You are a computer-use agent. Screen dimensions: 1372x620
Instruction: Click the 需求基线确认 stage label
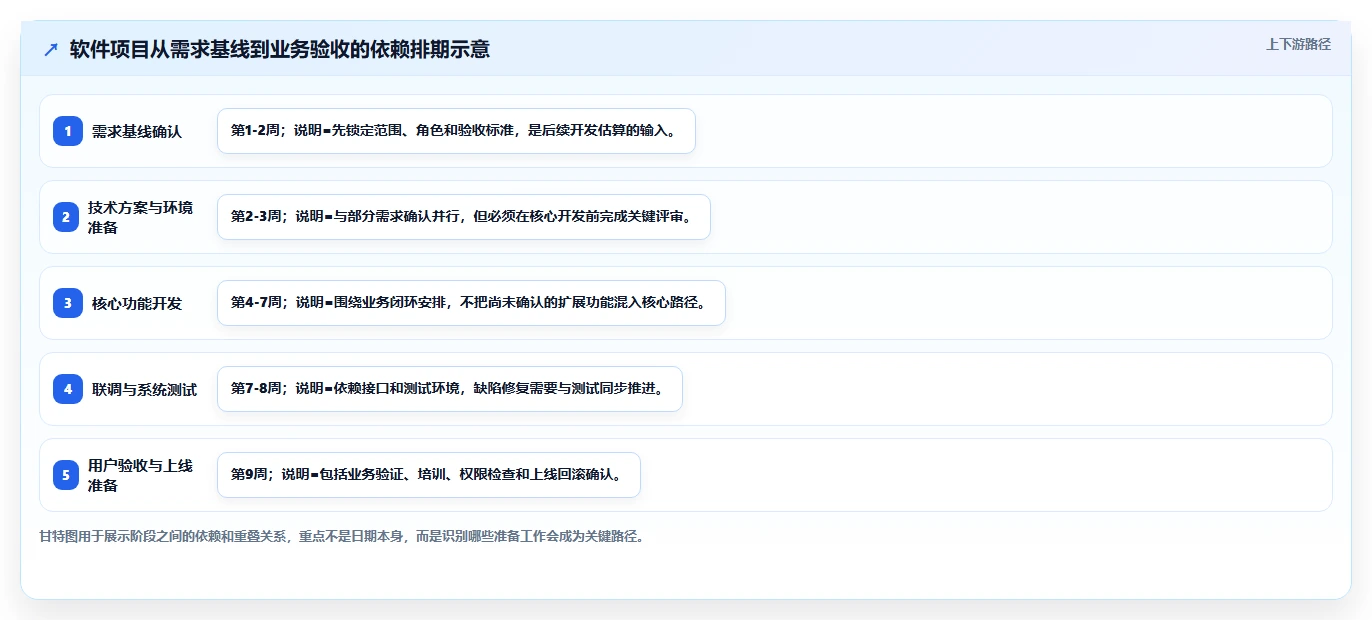tap(137, 131)
